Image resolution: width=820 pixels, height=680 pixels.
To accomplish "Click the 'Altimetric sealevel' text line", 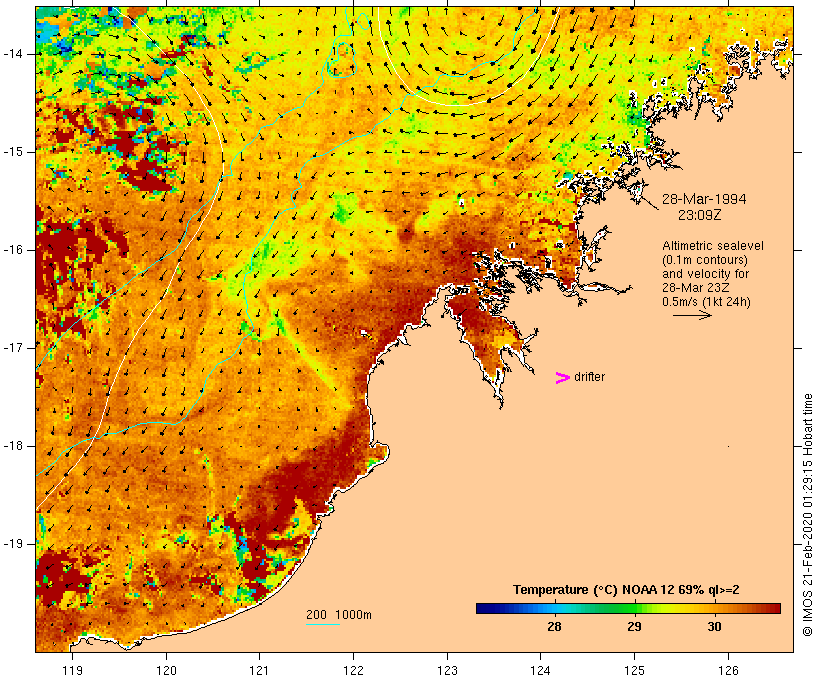I will (x=713, y=246).
